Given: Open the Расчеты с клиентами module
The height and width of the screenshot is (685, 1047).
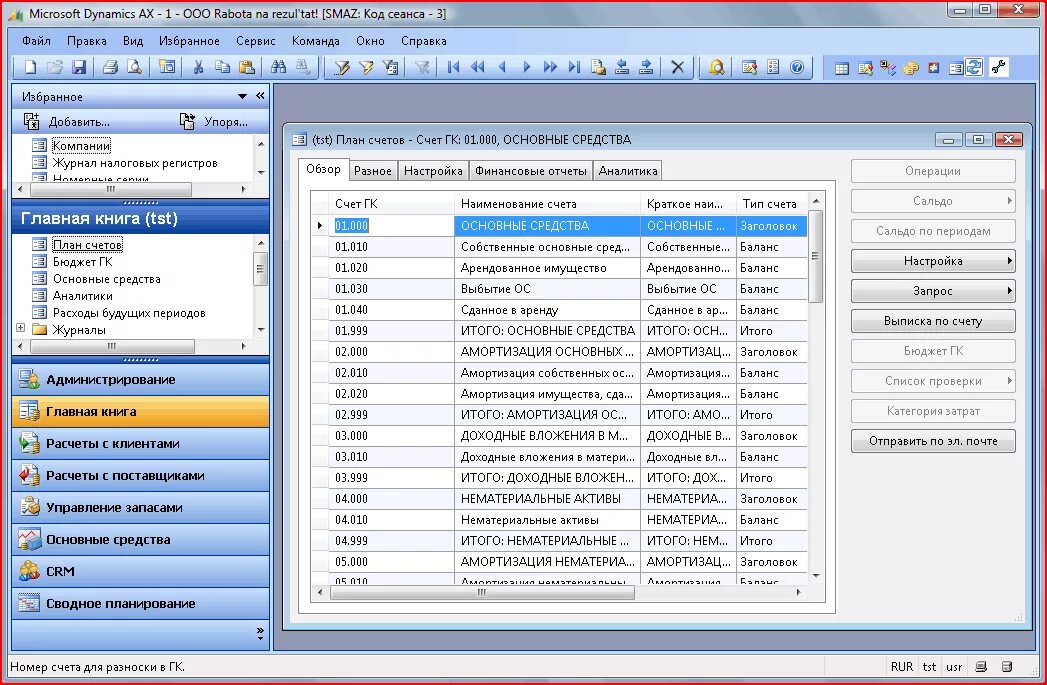Looking at the screenshot, I should (x=140, y=443).
